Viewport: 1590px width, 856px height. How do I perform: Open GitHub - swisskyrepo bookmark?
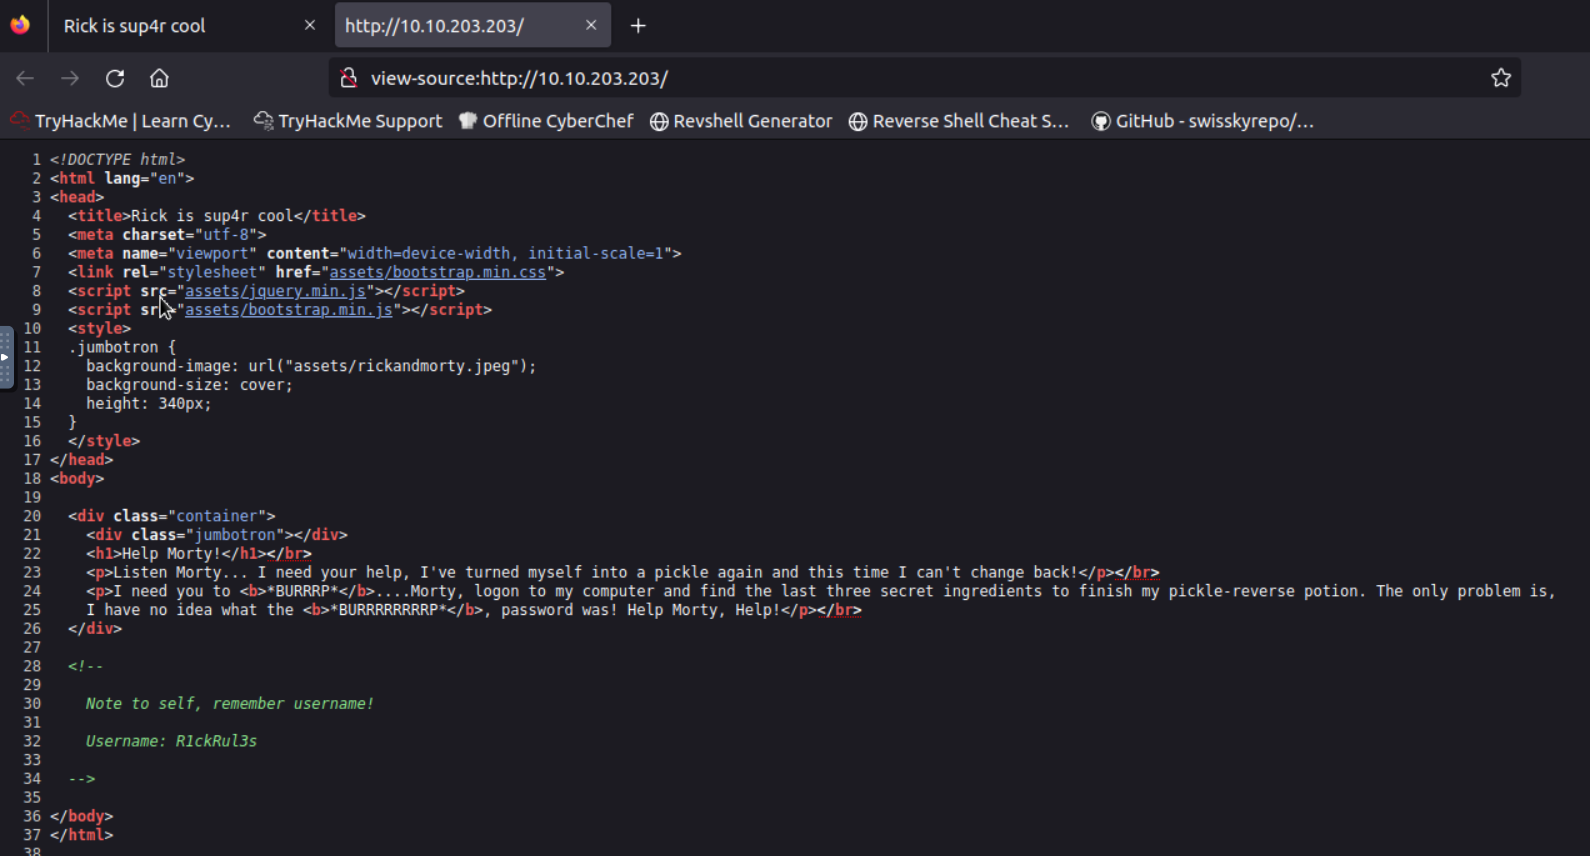(x=1202, y=121)
